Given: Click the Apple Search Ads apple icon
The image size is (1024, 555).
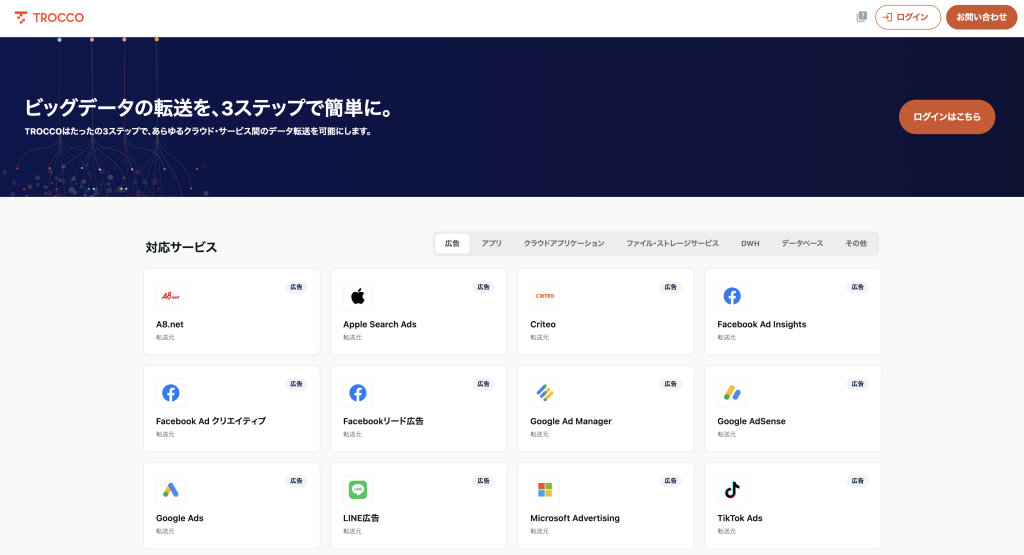Looking at the screenshot, I should pos(358,296).
